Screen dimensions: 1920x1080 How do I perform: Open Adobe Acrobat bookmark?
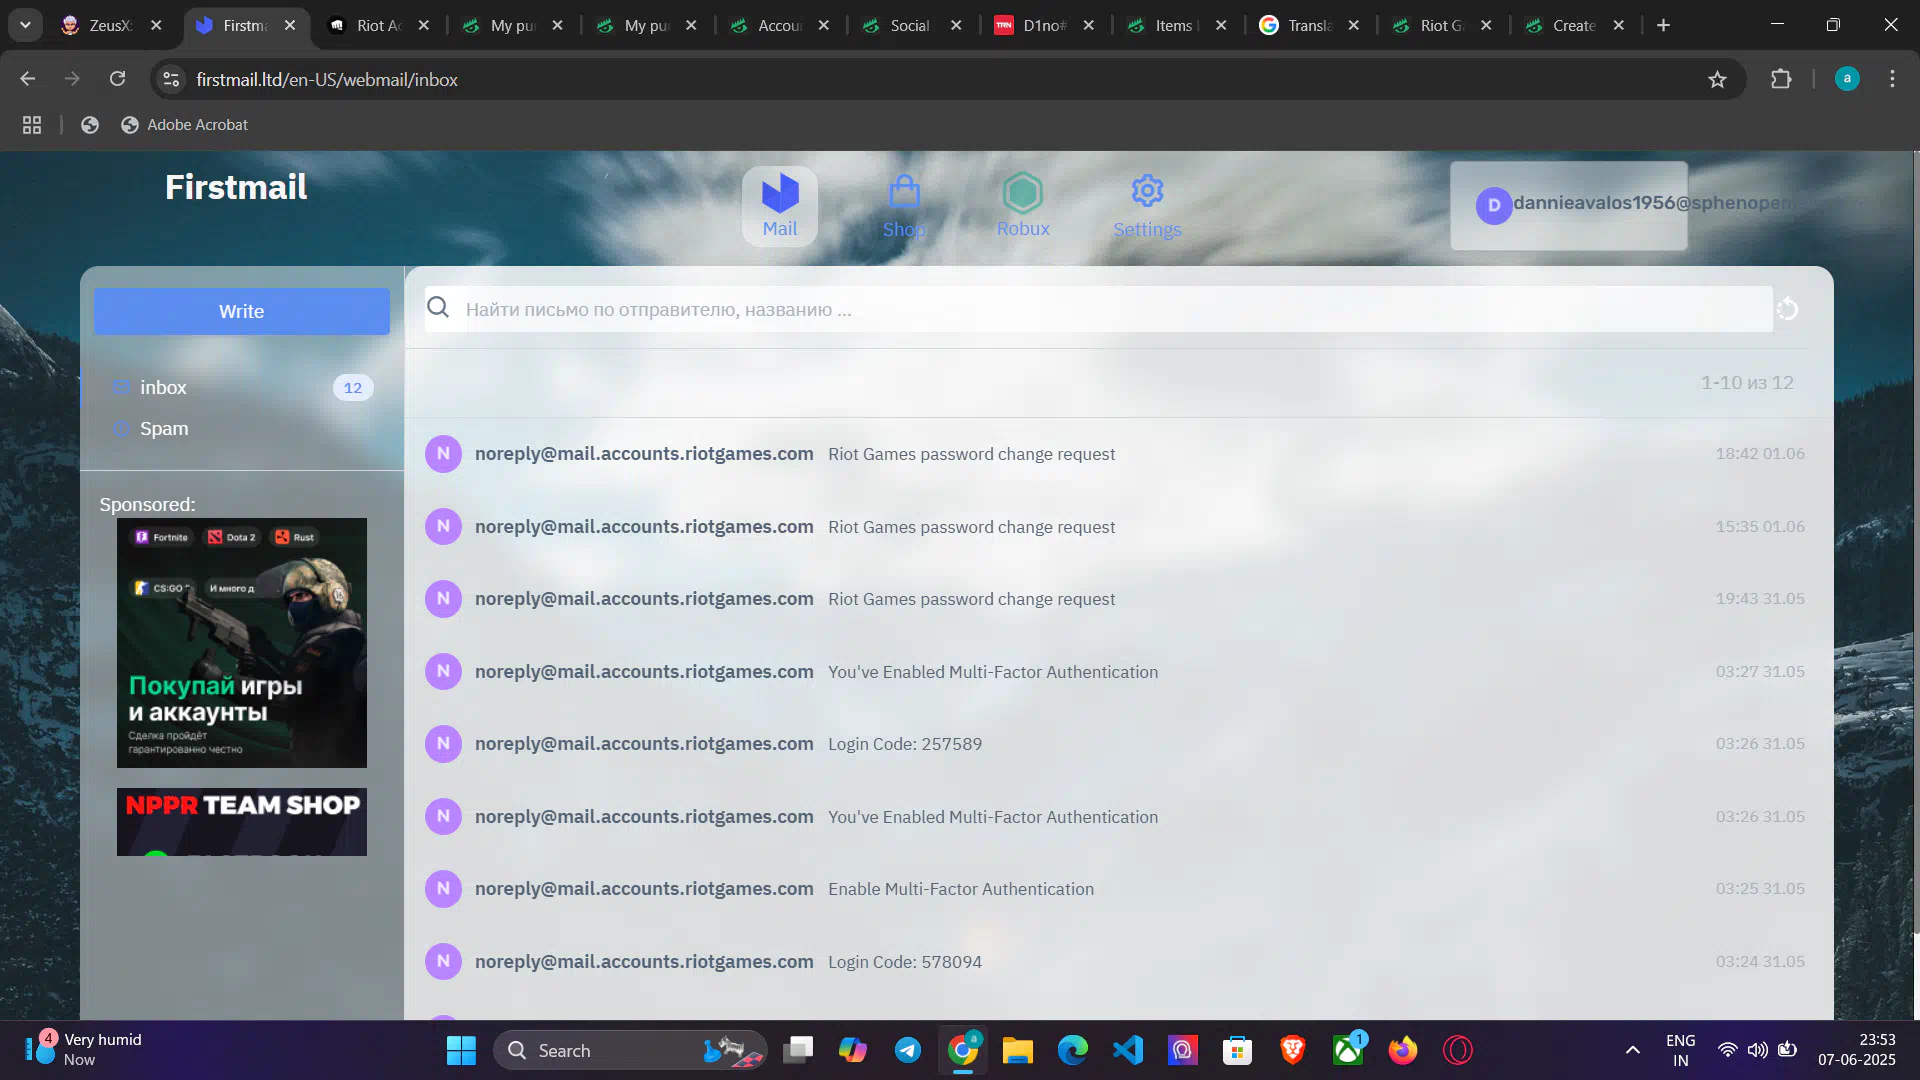pyautogui.click(x=184, y=125)
